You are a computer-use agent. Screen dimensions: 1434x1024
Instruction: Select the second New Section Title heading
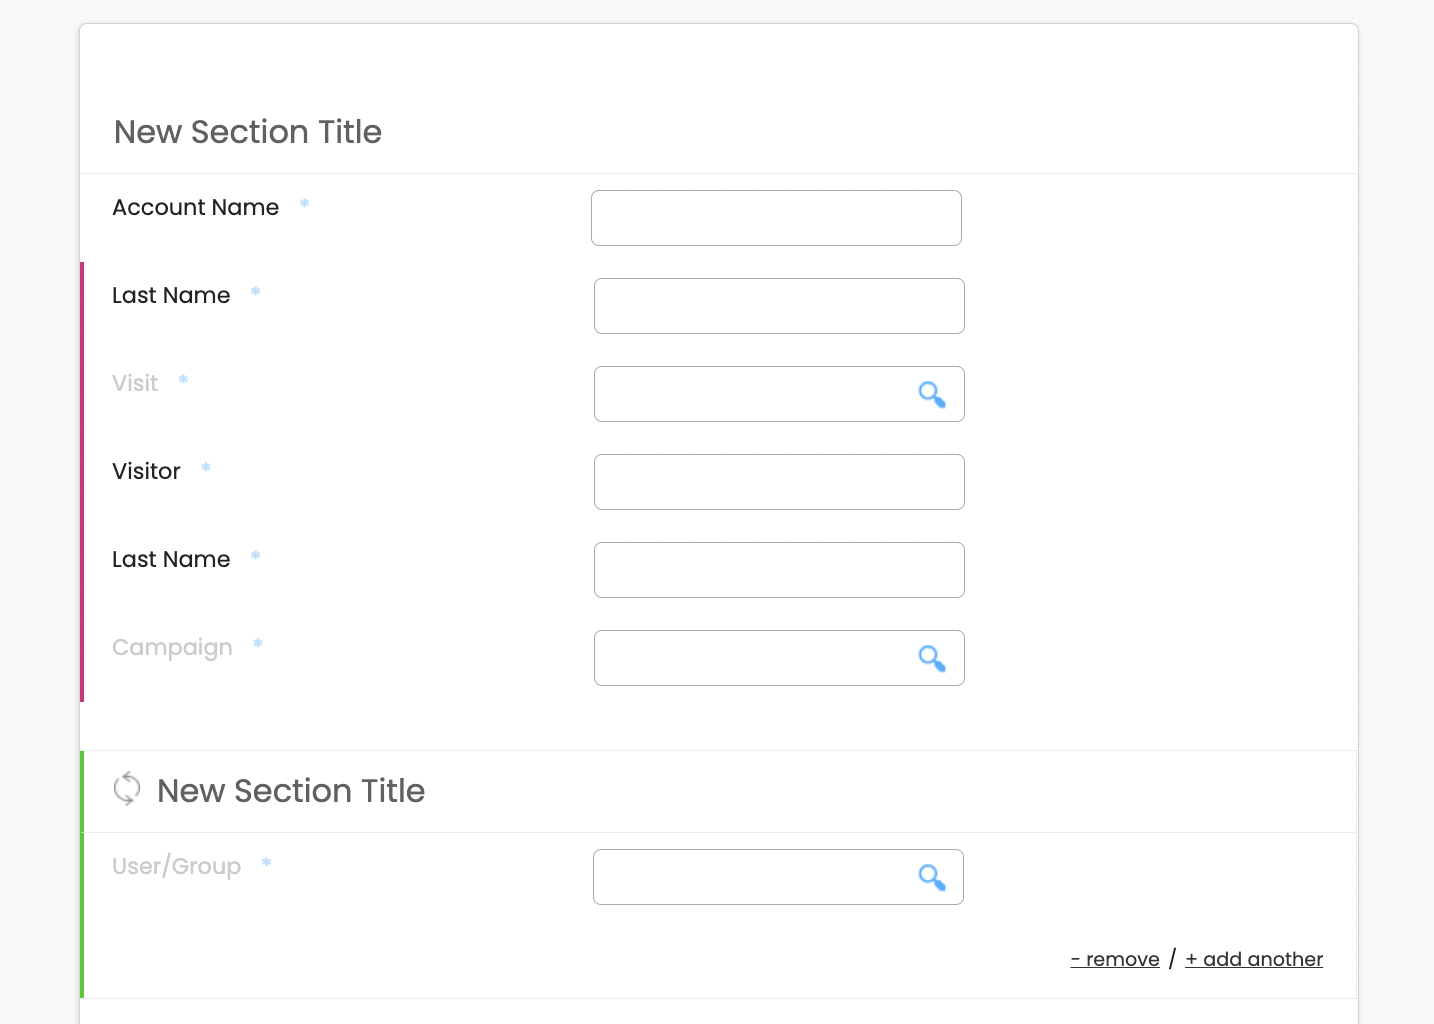tap(289, 790)
